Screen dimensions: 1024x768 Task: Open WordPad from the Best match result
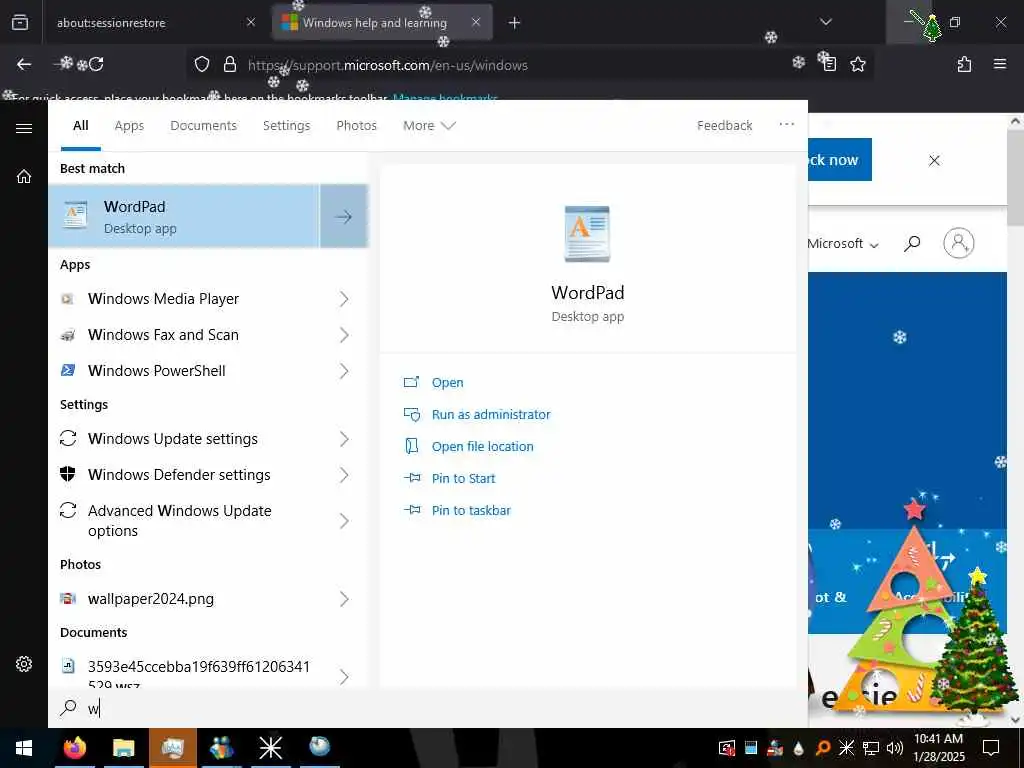tap(184, 216)
